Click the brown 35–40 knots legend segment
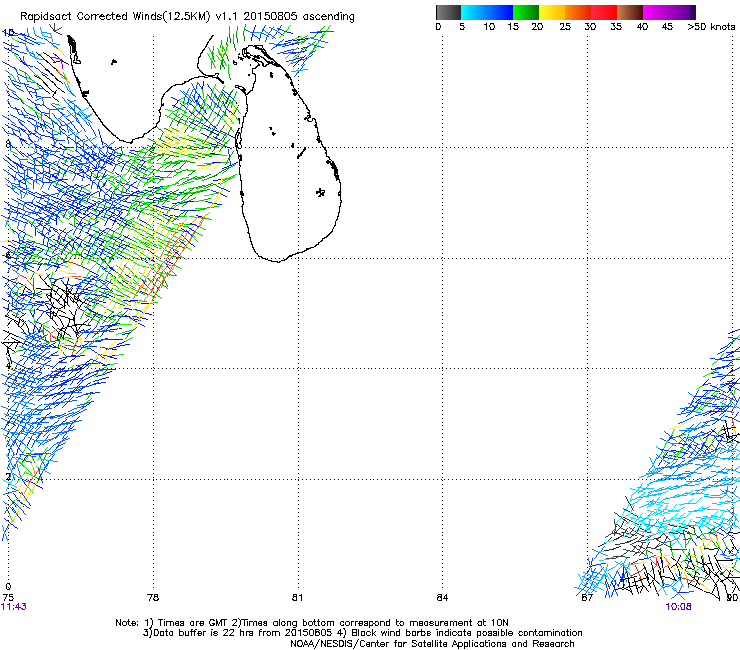The height and width of the screenshot is (650, 740). click(630, 12)
